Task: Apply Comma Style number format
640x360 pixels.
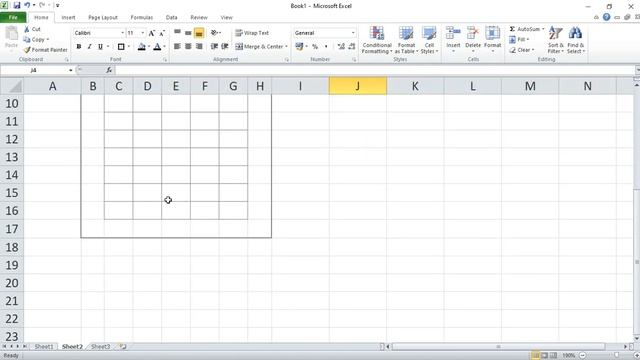Action: (326, 47)
